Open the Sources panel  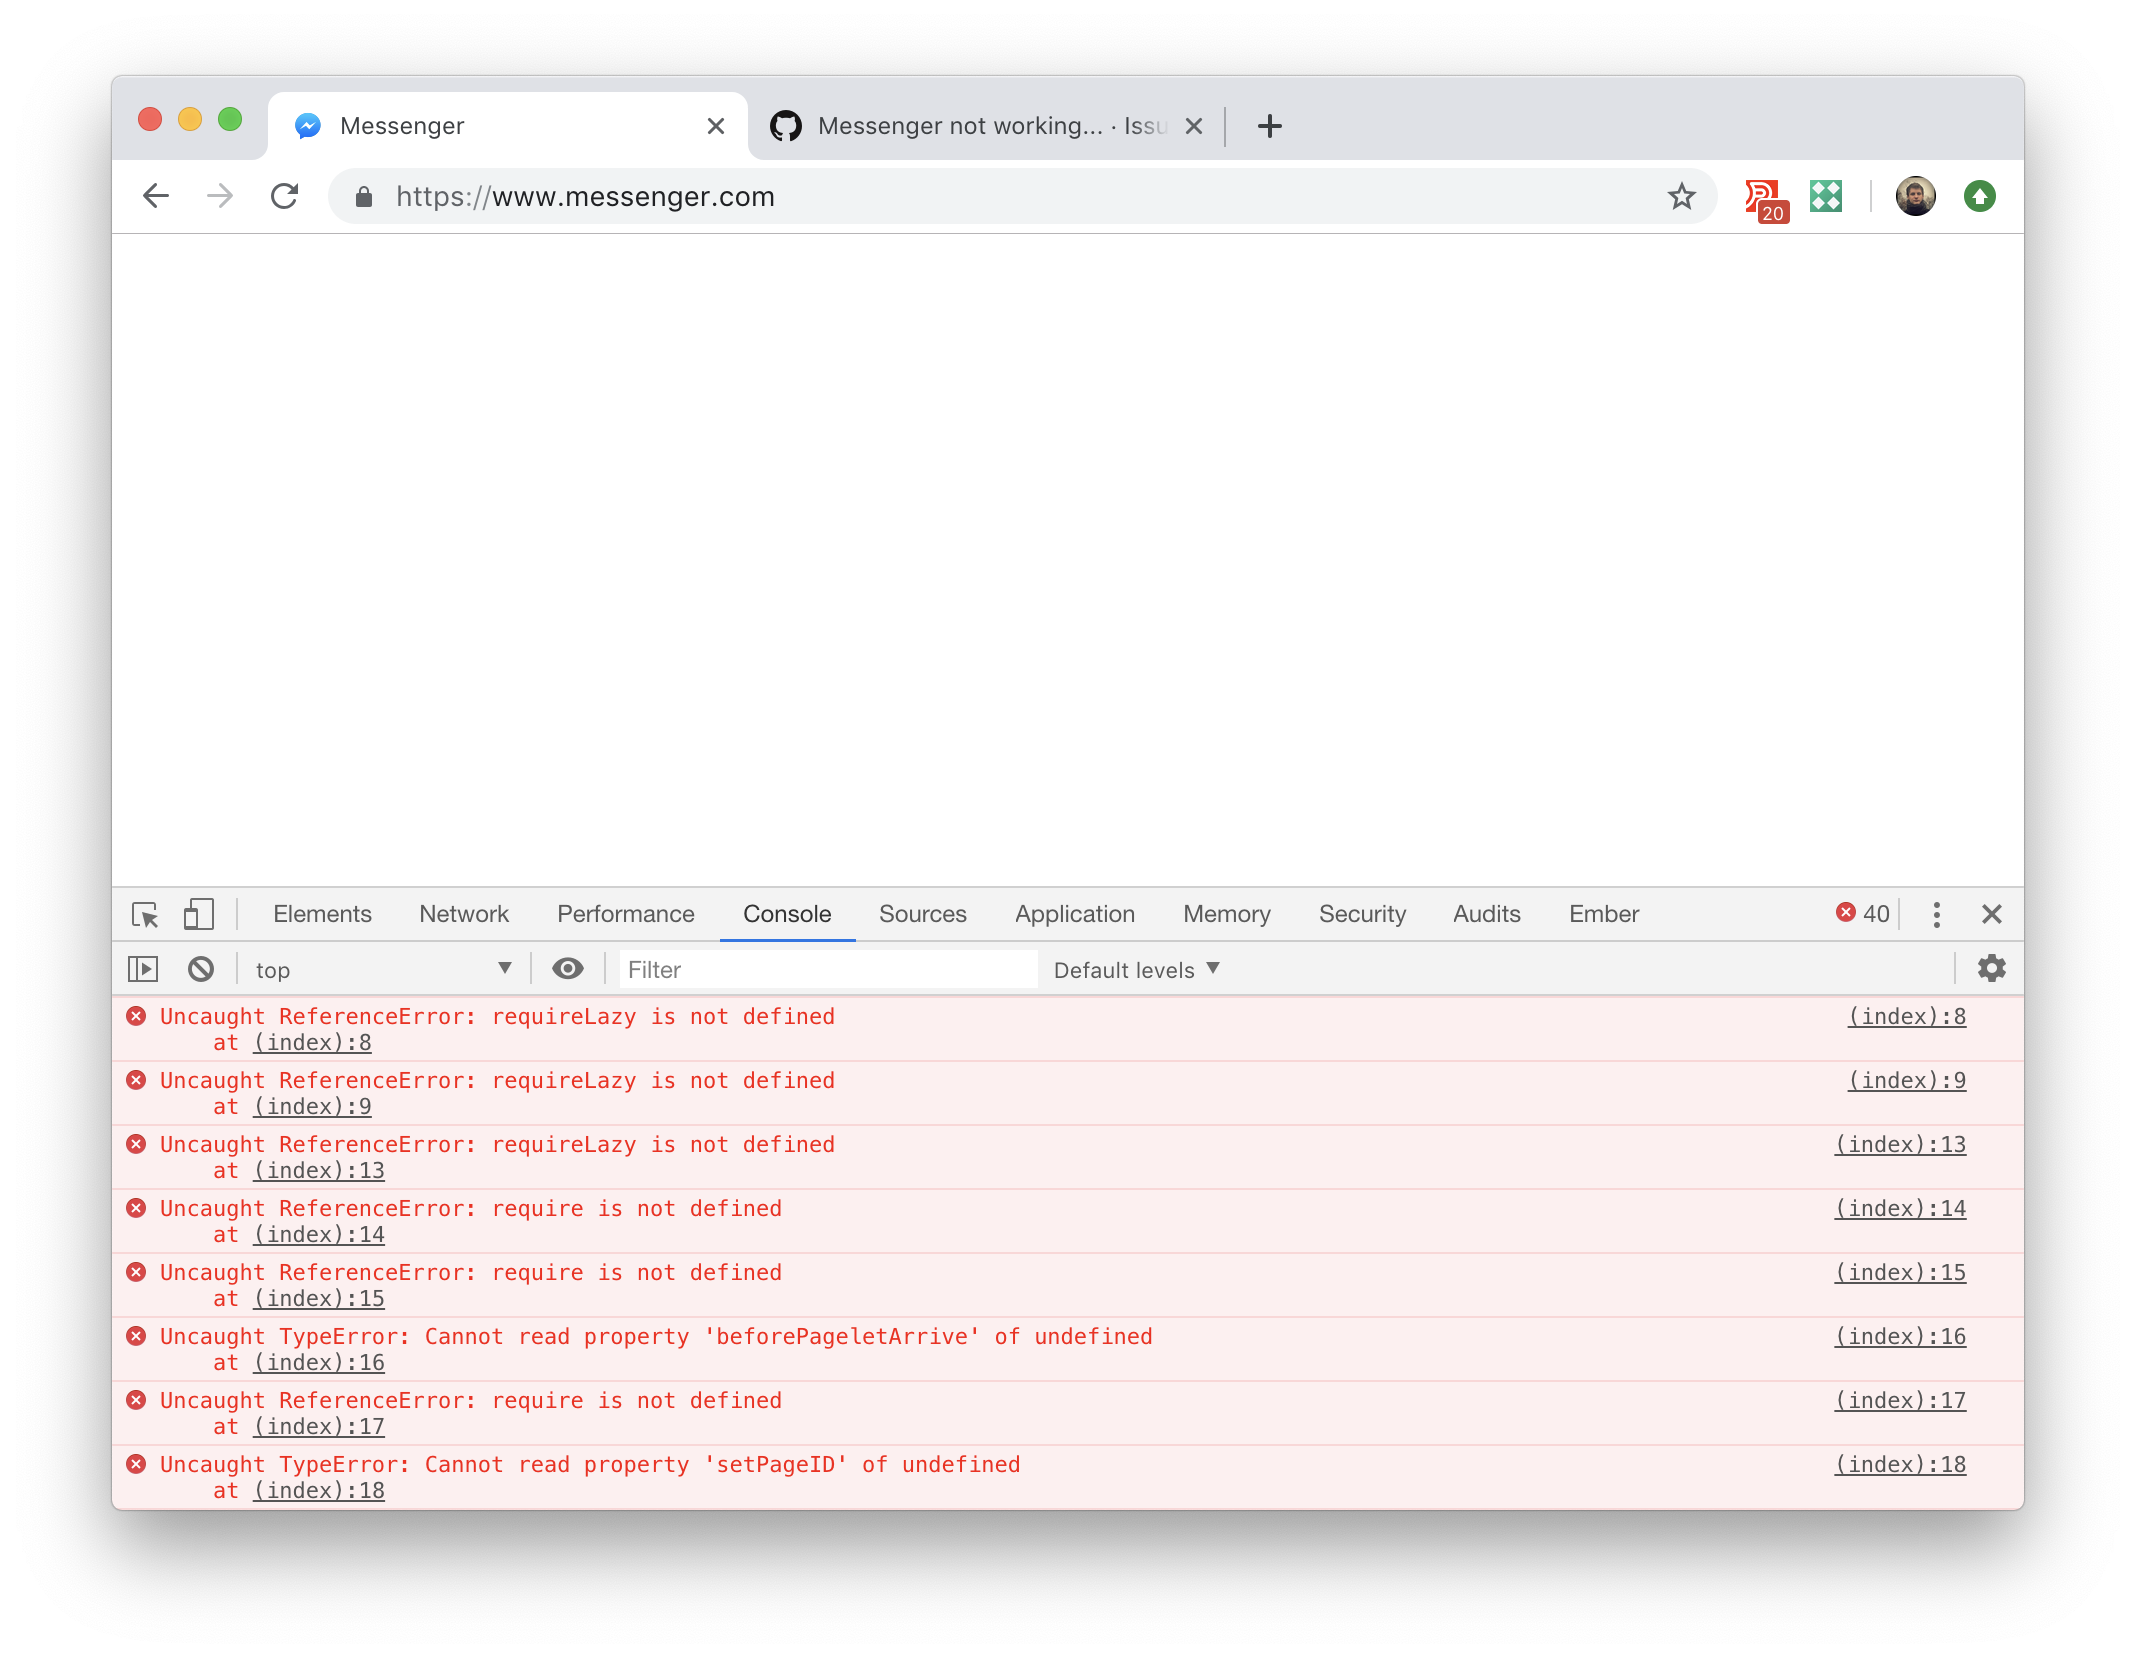pos(923,914)
